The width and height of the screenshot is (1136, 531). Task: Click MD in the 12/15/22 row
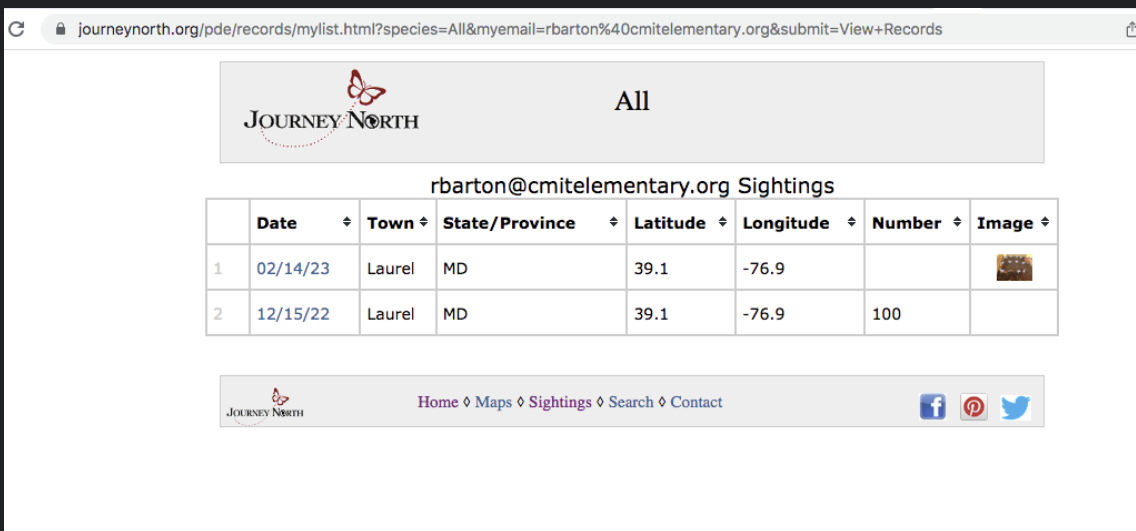(455, 314)
